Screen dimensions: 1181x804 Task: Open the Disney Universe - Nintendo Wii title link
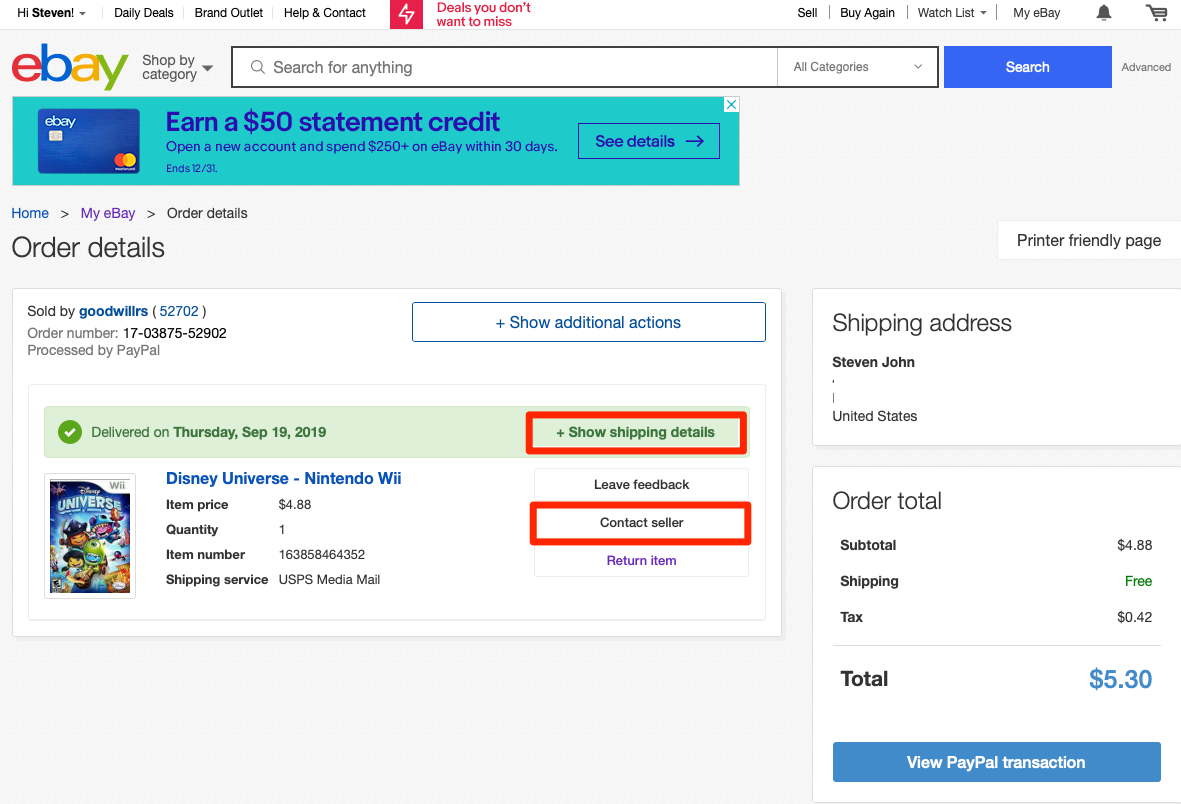point(283,478)
